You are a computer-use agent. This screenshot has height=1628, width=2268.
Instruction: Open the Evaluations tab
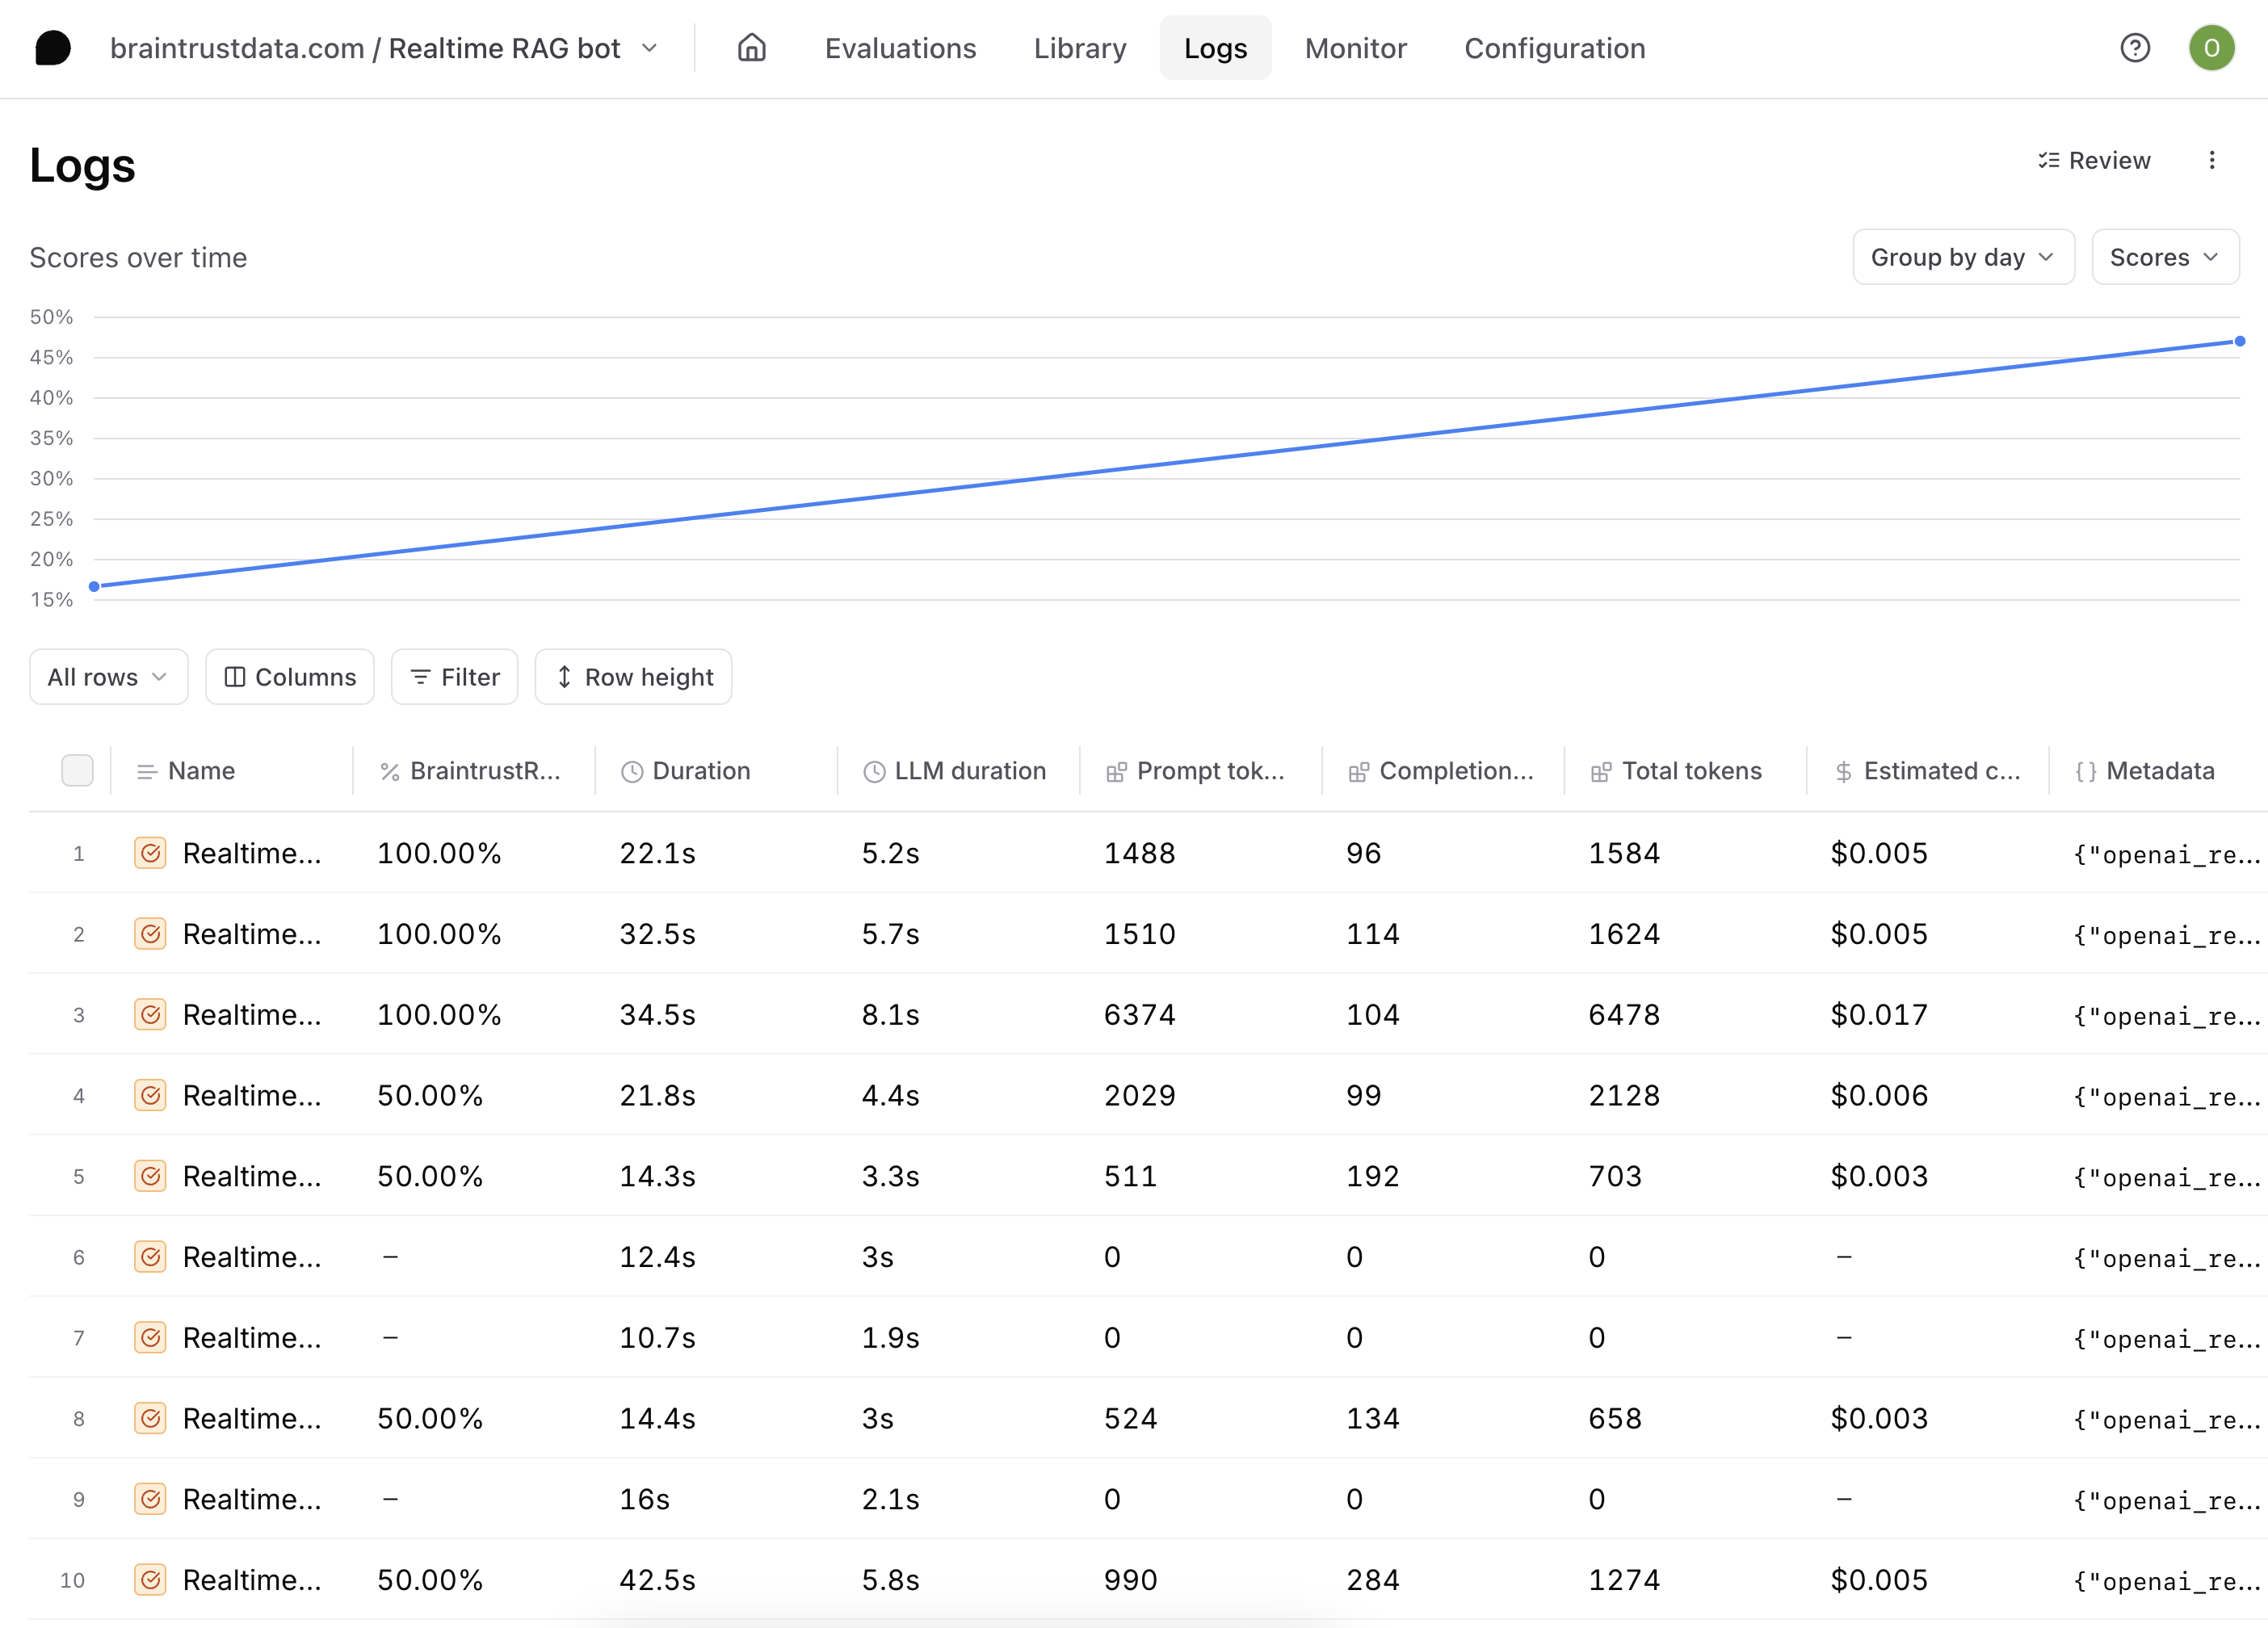click(x=900, y=48)
